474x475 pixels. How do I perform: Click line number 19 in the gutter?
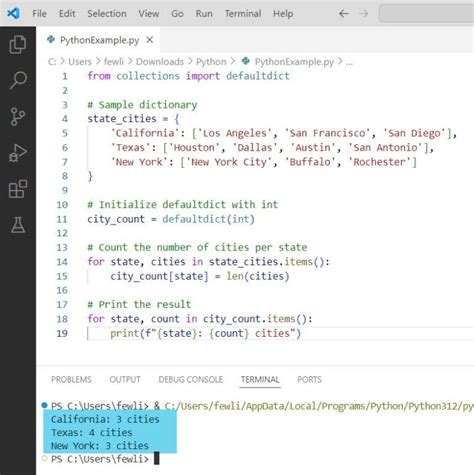tap(62, 333)
